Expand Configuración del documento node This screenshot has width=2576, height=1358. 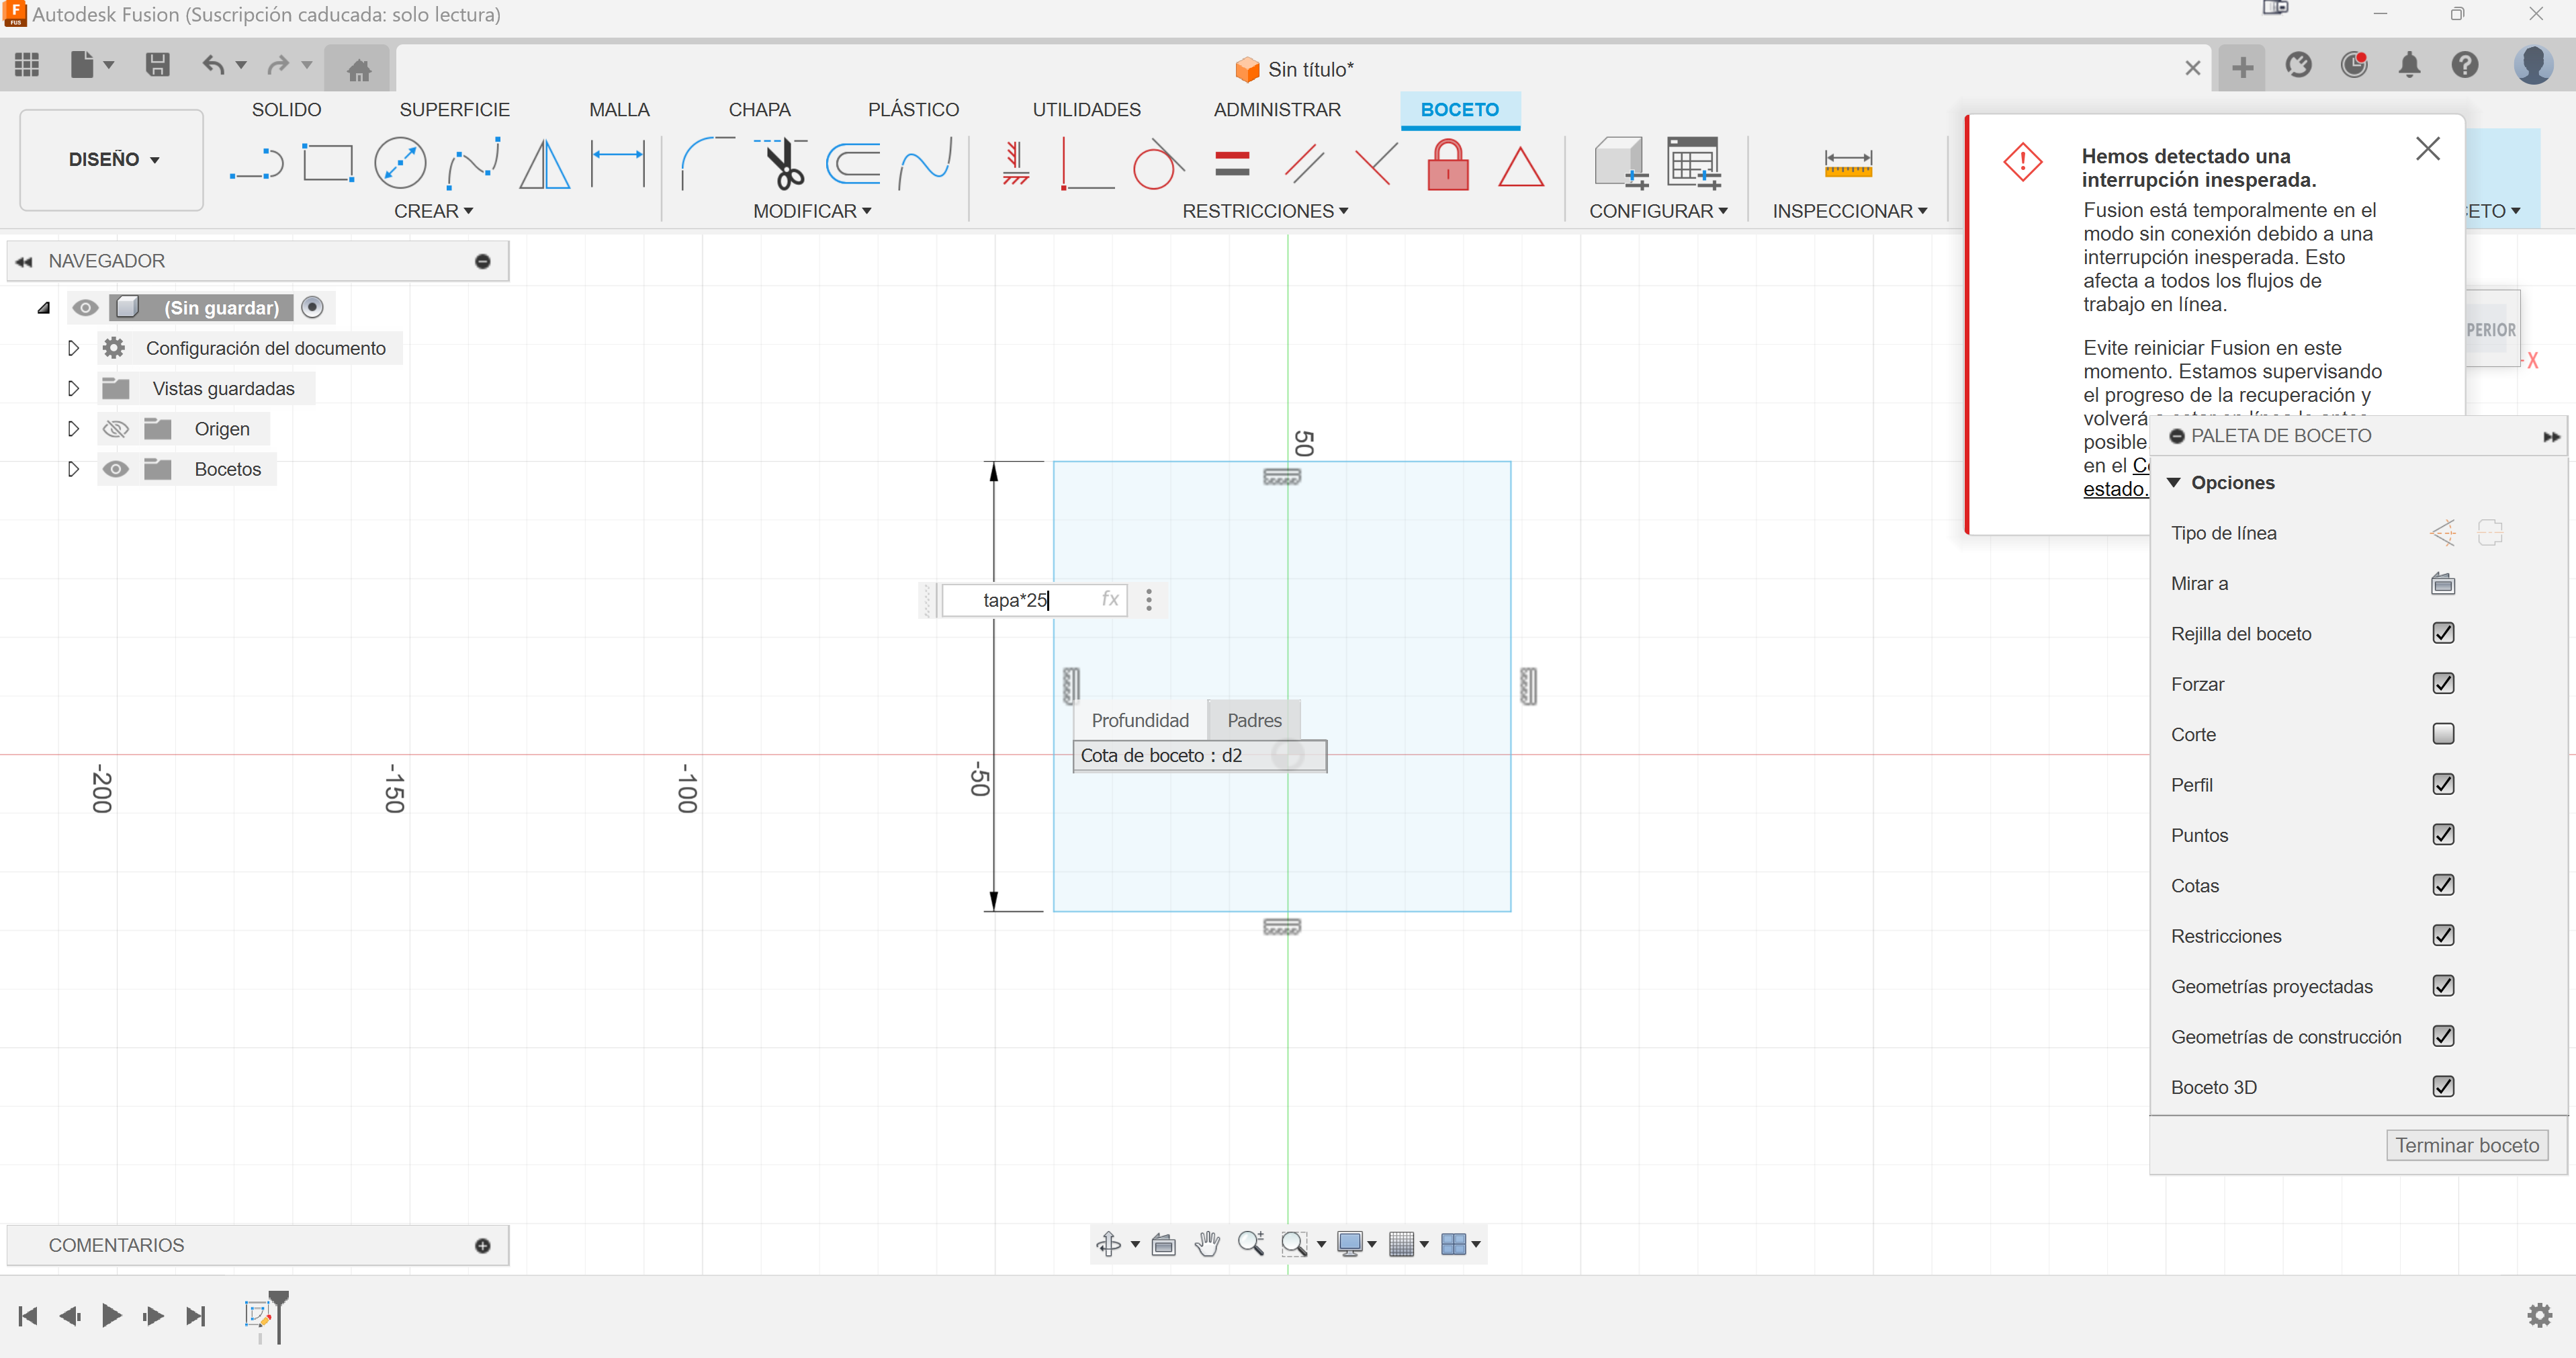tap(73, 348)
